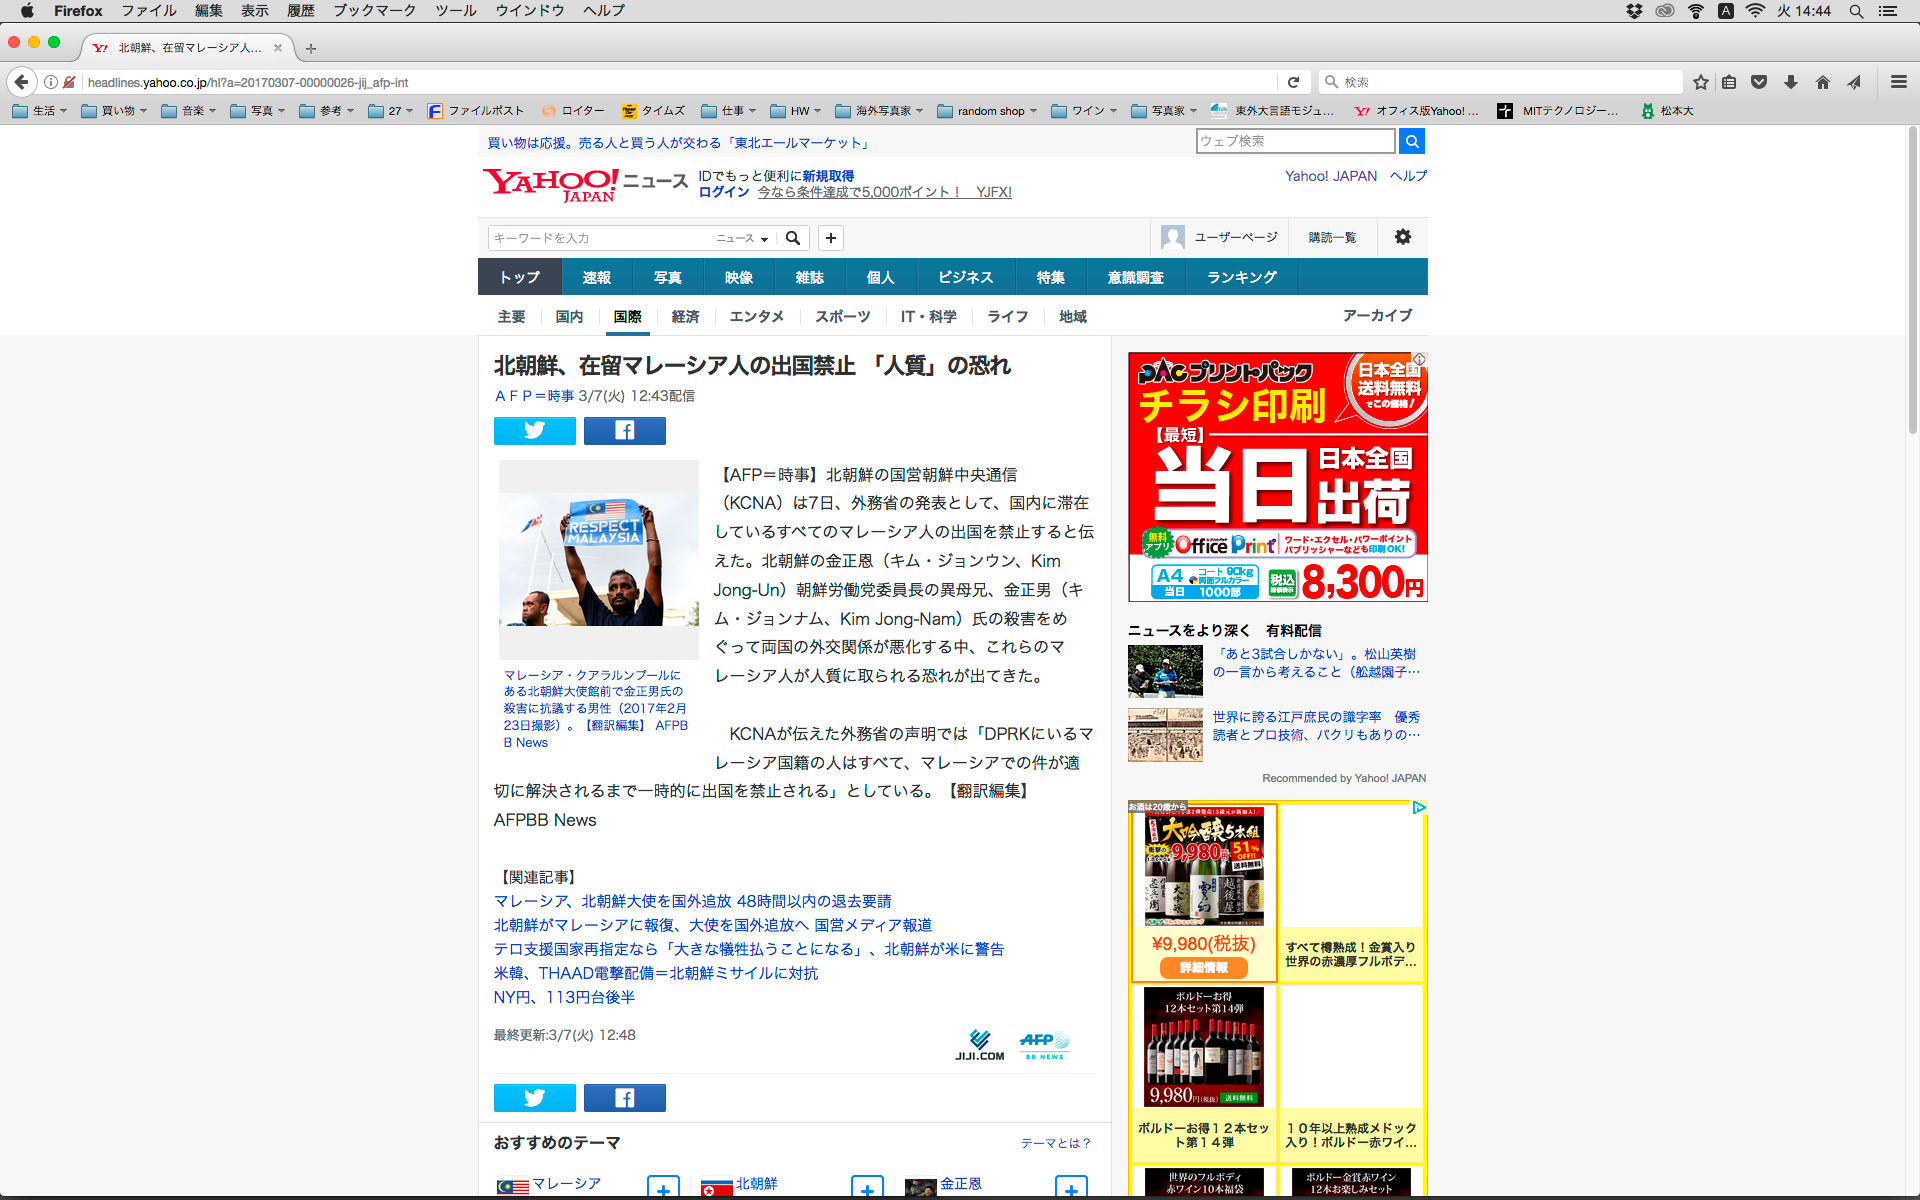Open the Firefox hamburger menu
Image resolution: width=1920 pixels, height=1200 pixels.
point(1898,82)
